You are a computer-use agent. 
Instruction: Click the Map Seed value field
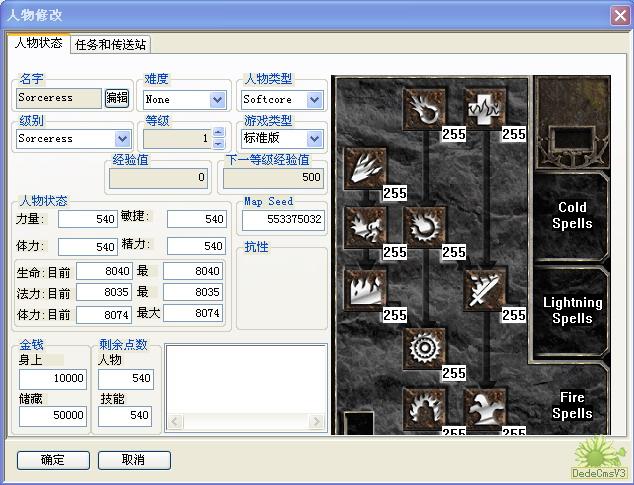coord(283,220)
